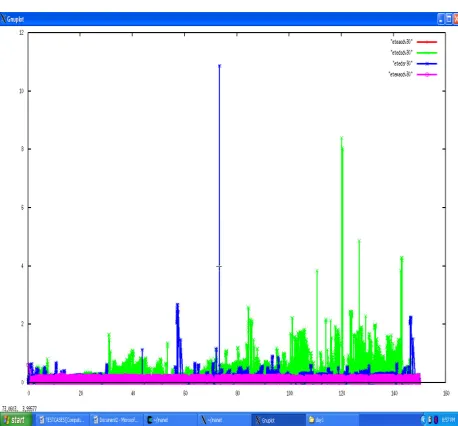Switch to Document2 Microsoft Word taskbar button
Screen dimensions: 458x426
tap(117, 420)
